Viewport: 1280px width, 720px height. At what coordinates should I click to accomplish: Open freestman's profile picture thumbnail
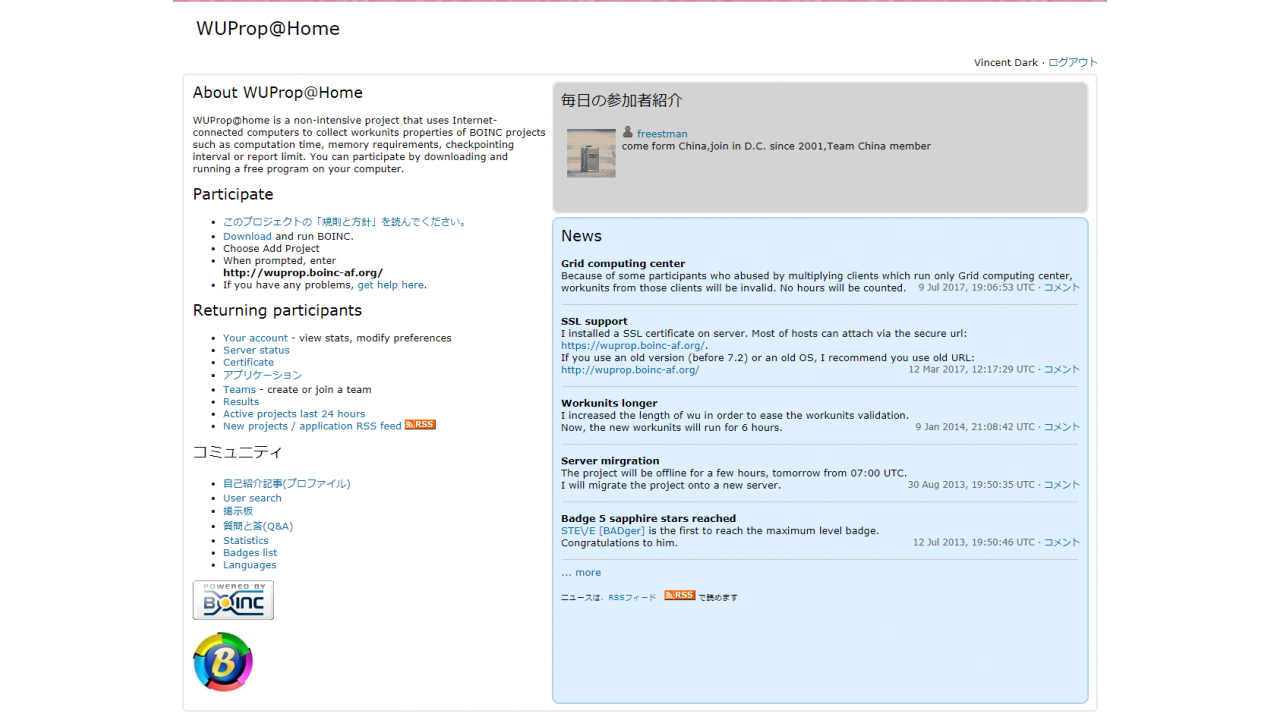pyautogui.click(x=591, y=153)
